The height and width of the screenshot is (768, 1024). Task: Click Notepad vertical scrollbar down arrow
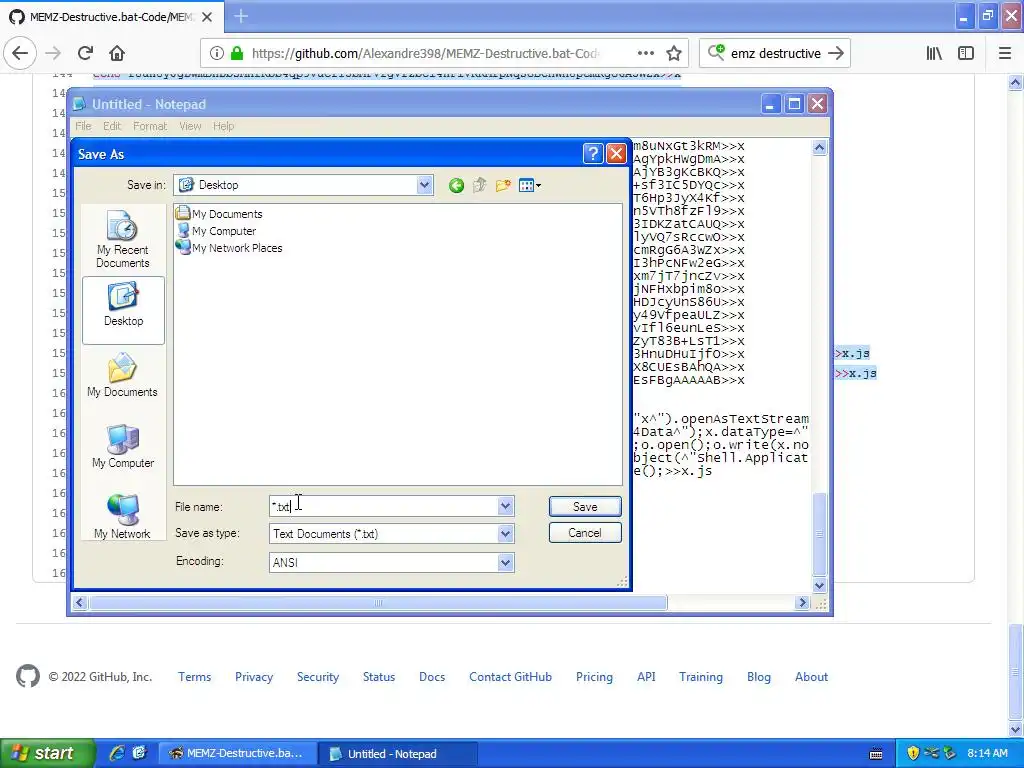820,585
